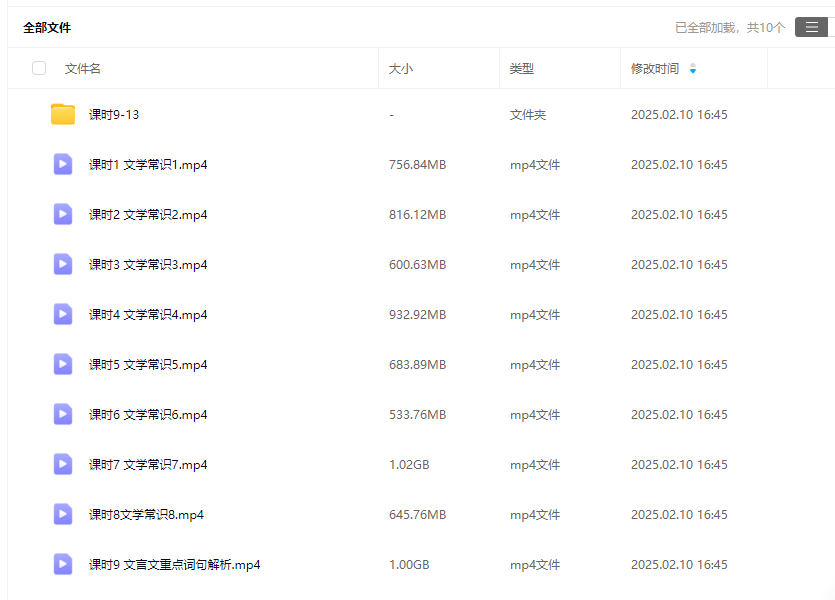
Task: Click the size value 1.00GB
Action: pos(409,565)
